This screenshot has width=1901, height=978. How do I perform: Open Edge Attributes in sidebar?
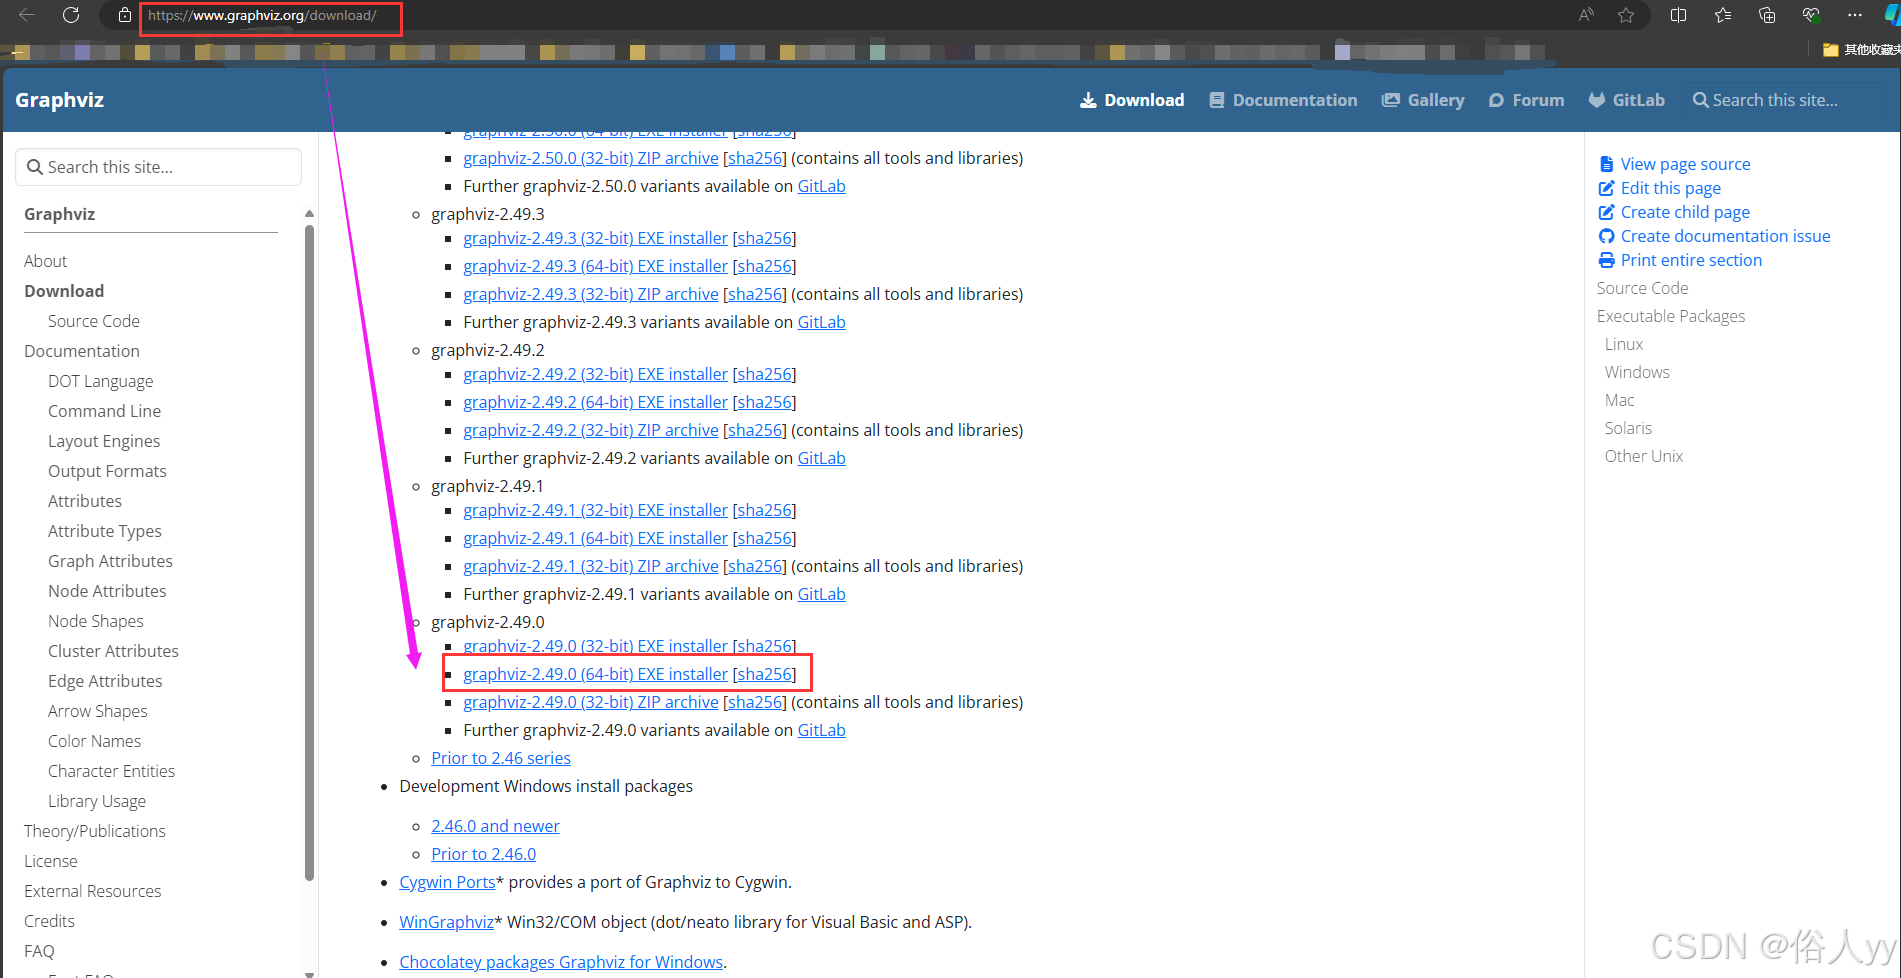coord(105,681)
